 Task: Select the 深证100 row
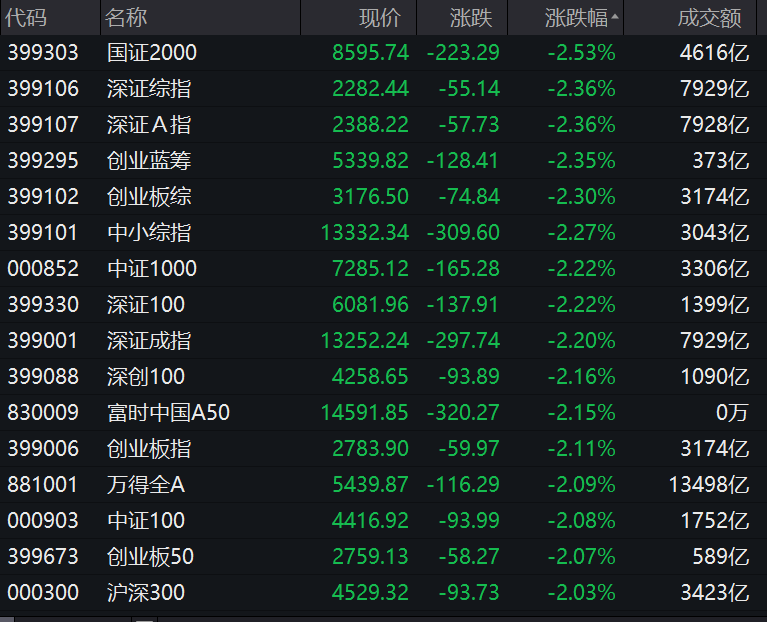[x=146, y=305]
